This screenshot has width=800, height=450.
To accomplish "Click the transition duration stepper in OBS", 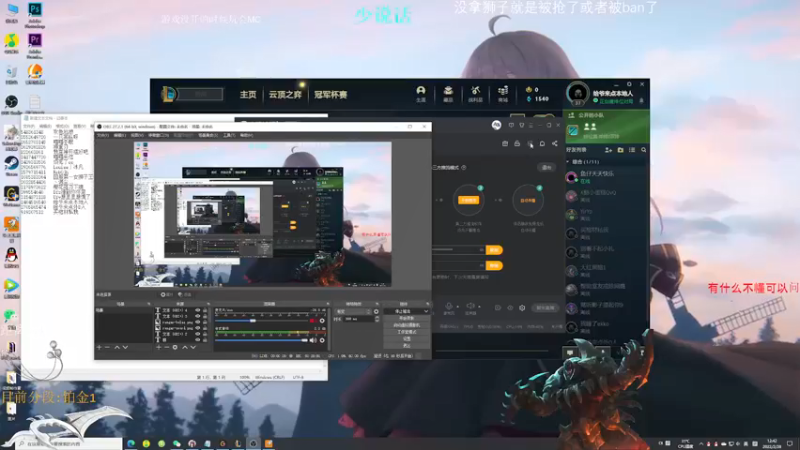I will [377, 319].
